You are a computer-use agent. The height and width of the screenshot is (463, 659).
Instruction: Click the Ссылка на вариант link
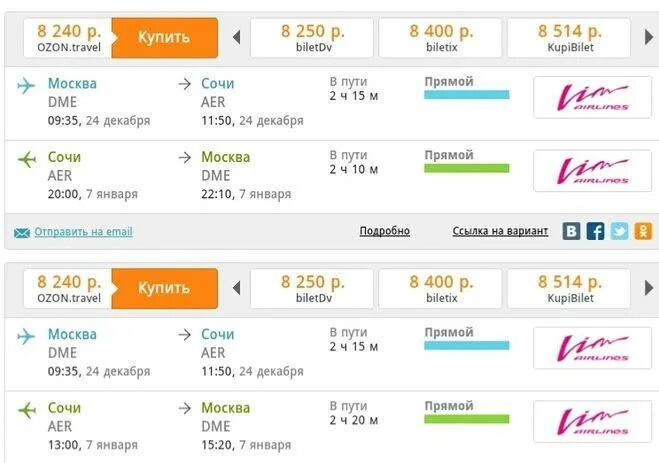pyautogui.click(x=500, y=231)
